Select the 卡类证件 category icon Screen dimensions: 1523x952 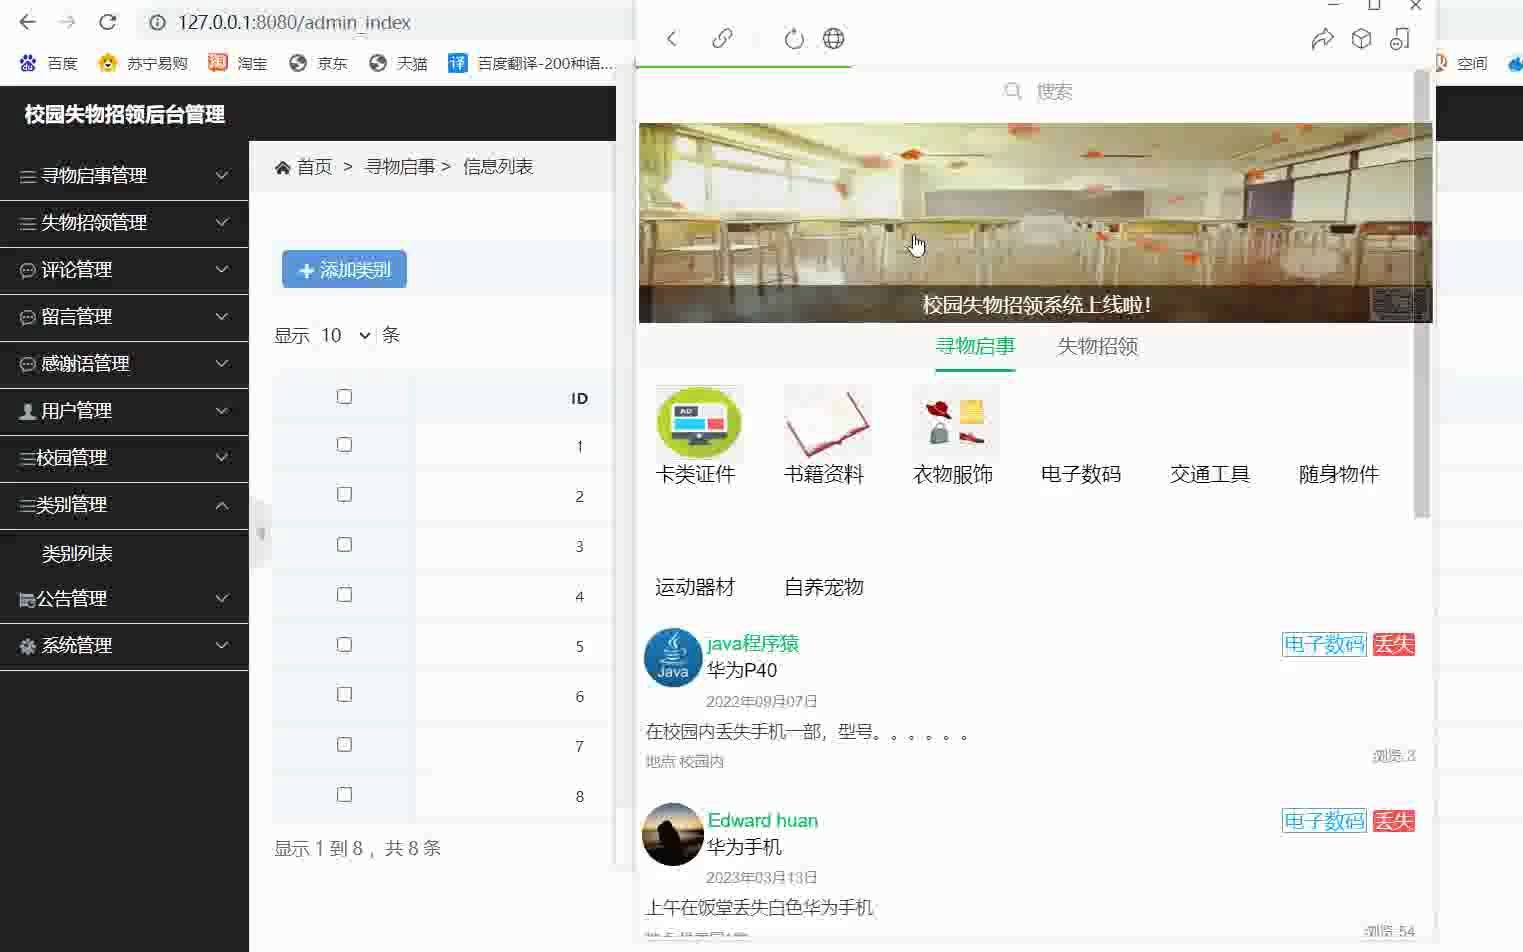pyautogui.click(x=697, y=422)
